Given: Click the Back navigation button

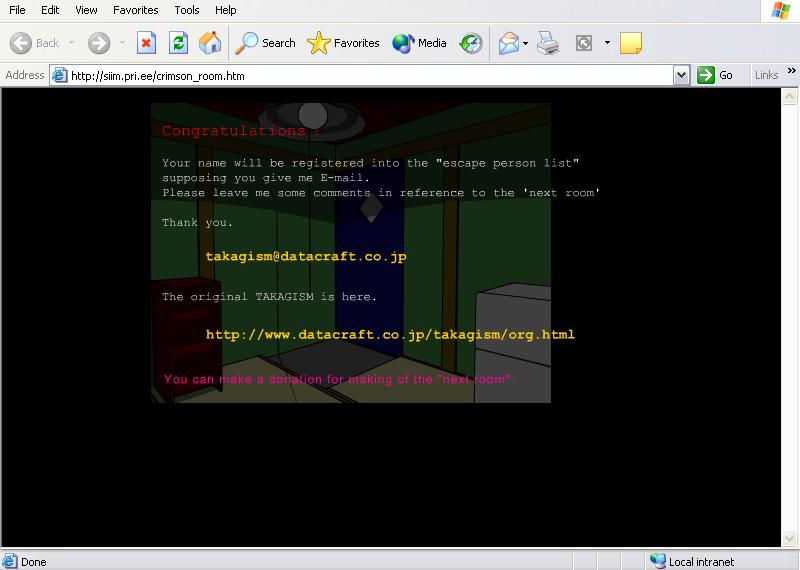Looking at the screenshot, I should [35, 43].
